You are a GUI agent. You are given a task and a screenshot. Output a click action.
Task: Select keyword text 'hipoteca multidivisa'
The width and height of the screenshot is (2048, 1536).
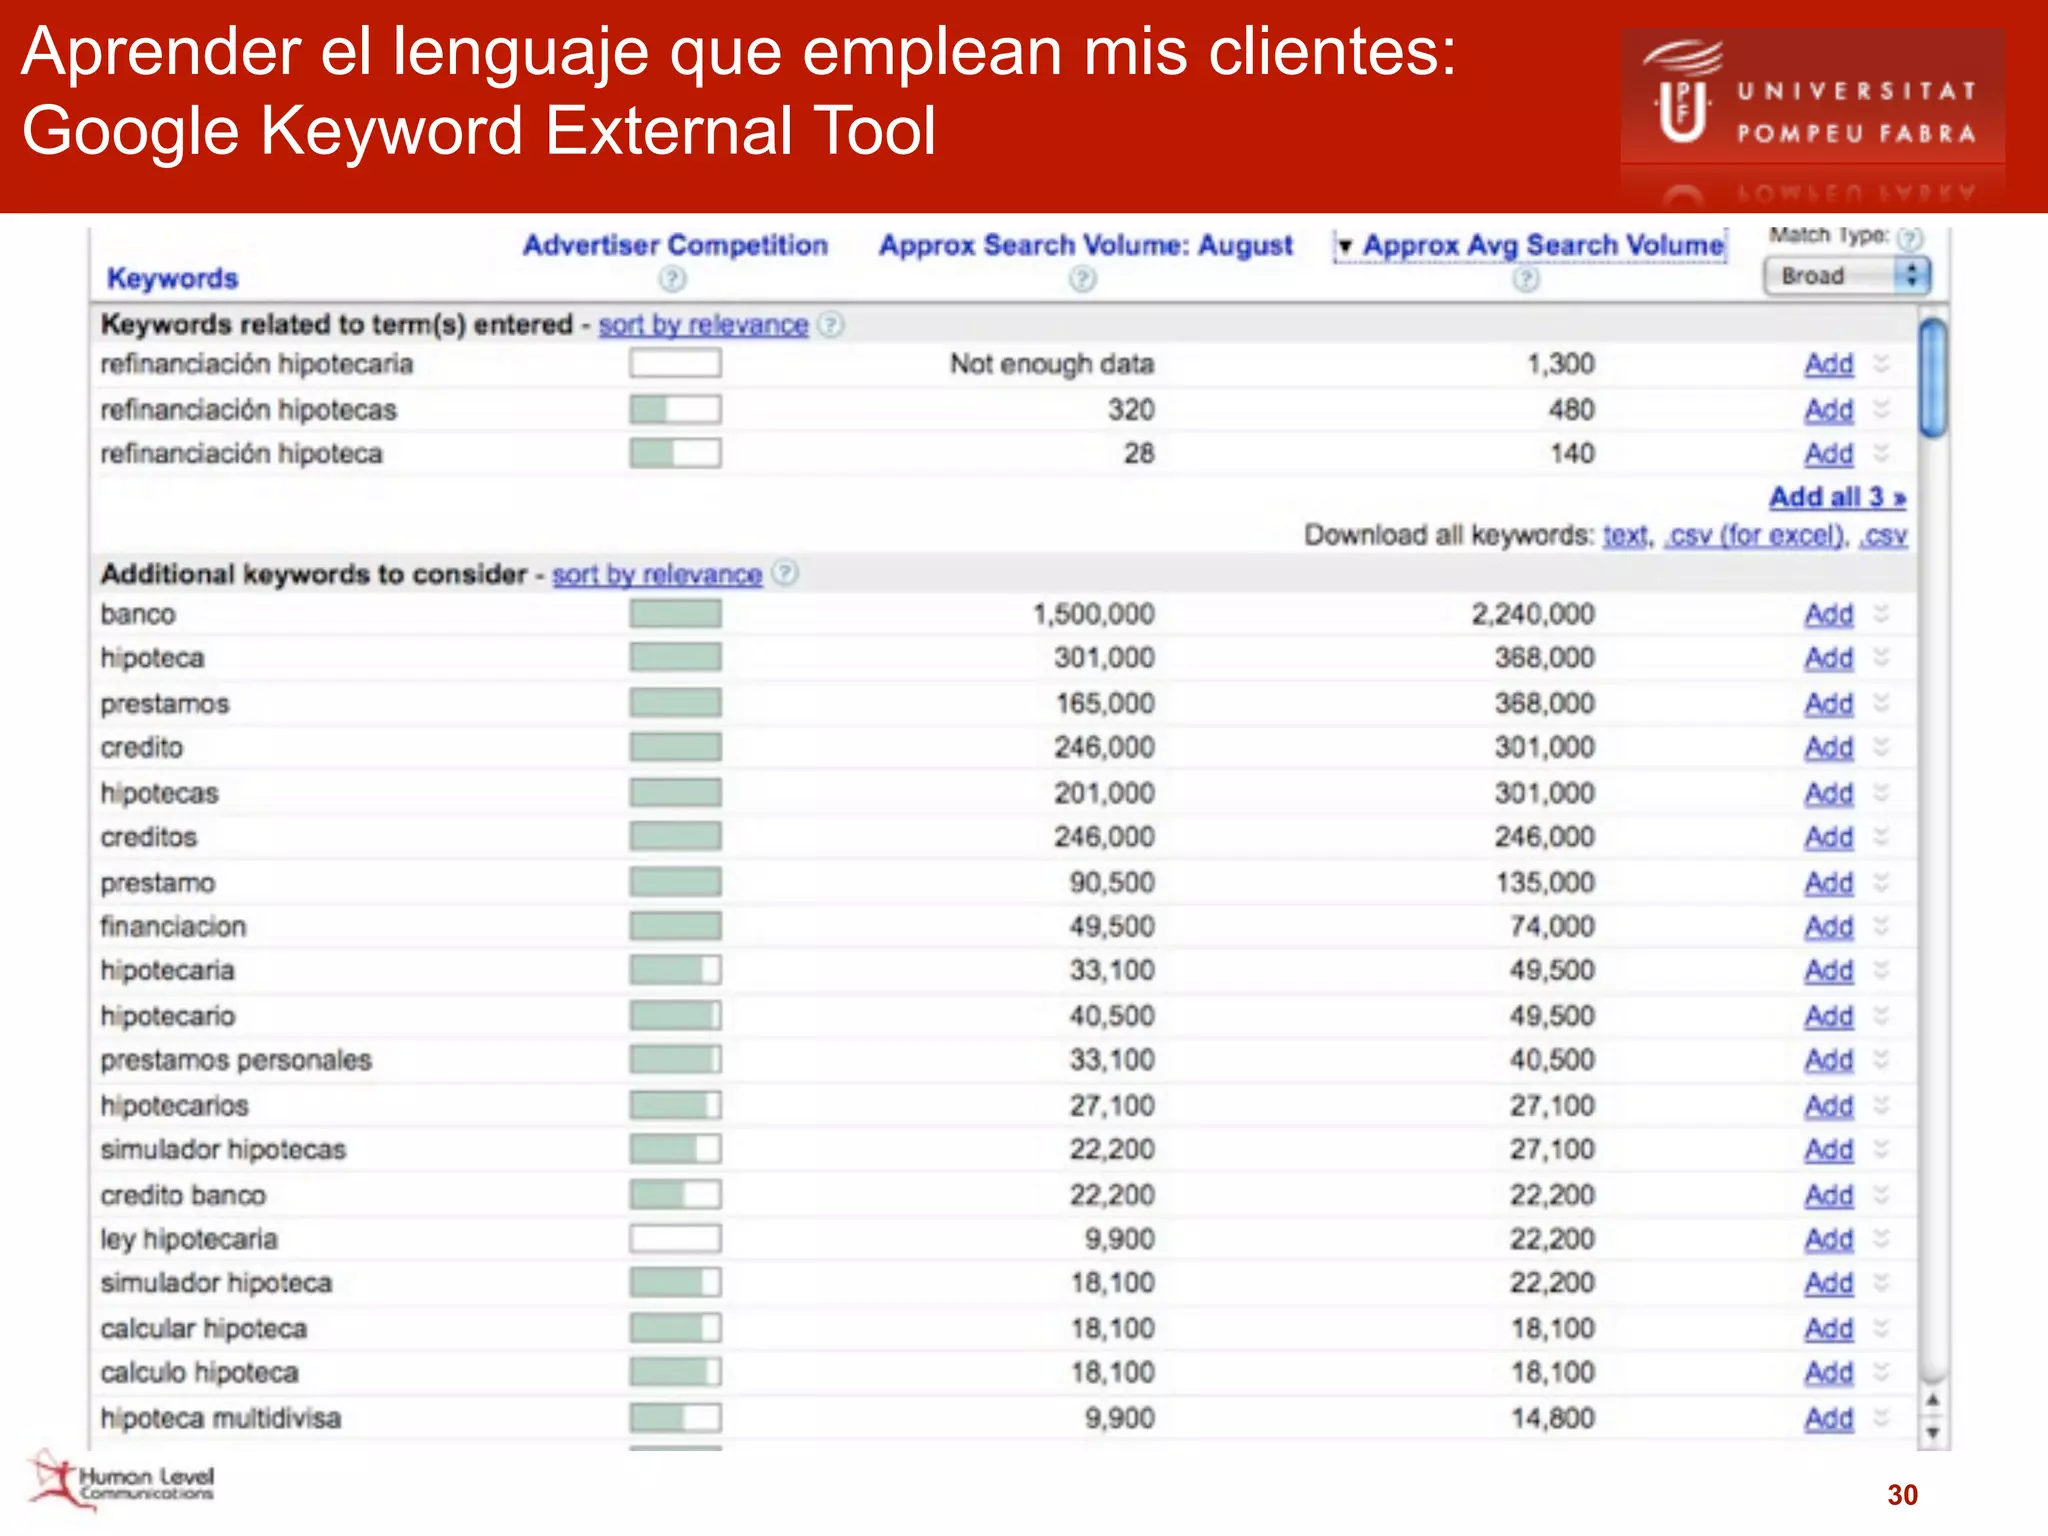point(221,1418)
